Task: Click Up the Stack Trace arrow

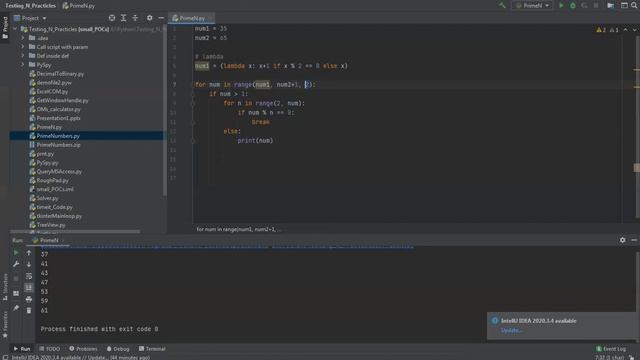Action: [x=29, y=253]
